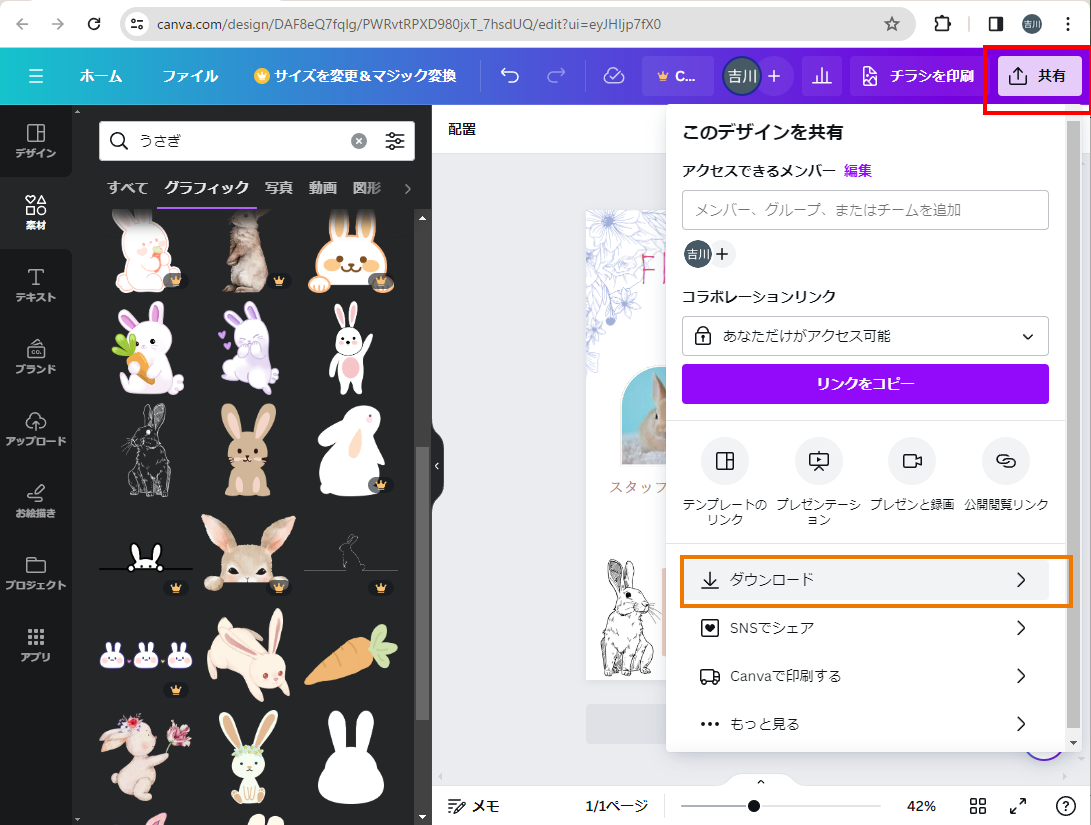This screenshot has width=1091, height=825.
Task: Open search filter settings icon
Action: tap(395, 141)
